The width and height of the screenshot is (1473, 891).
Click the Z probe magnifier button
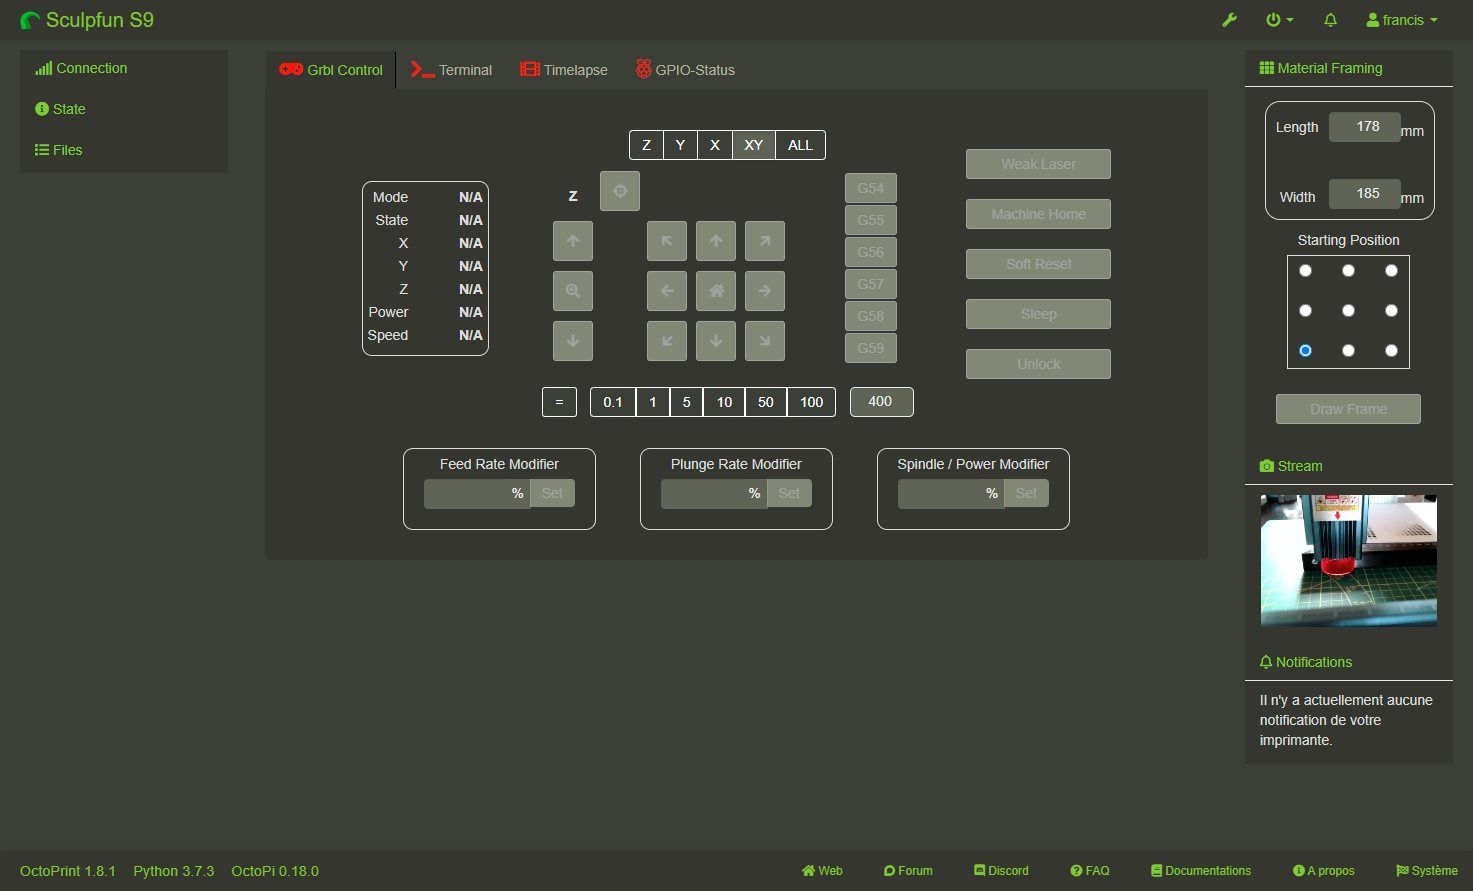[x=573, y=291]
